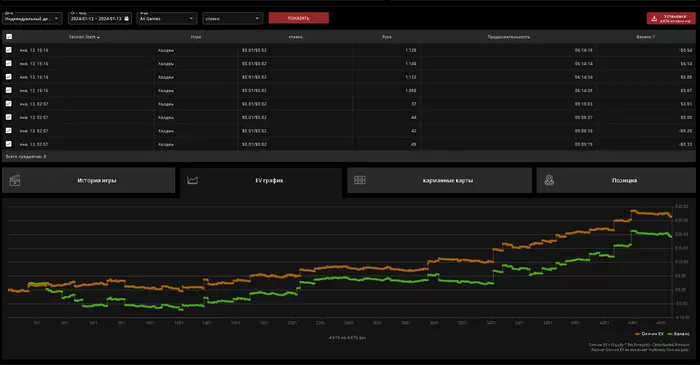
Task: Click the hands count caption under the chart
Action: [x=347, y=338]
